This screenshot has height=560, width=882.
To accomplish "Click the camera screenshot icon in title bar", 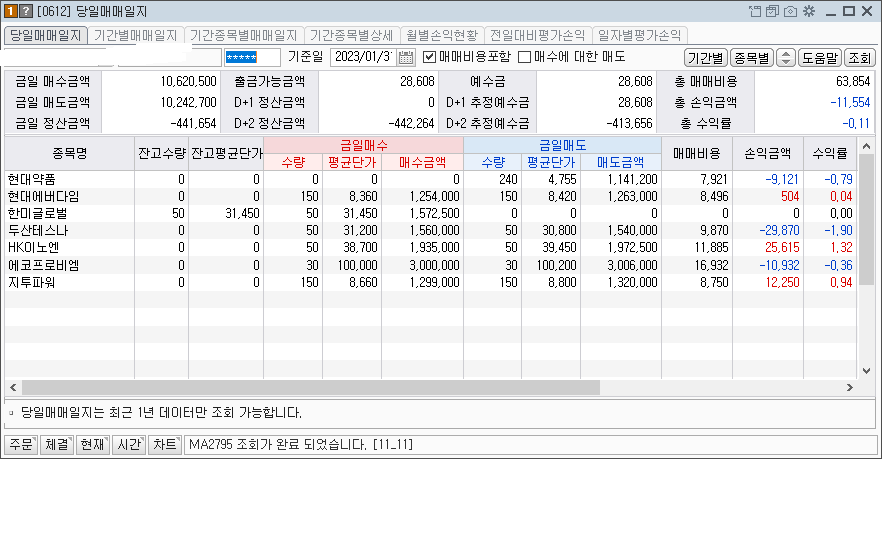I will [x=791, y=12].
